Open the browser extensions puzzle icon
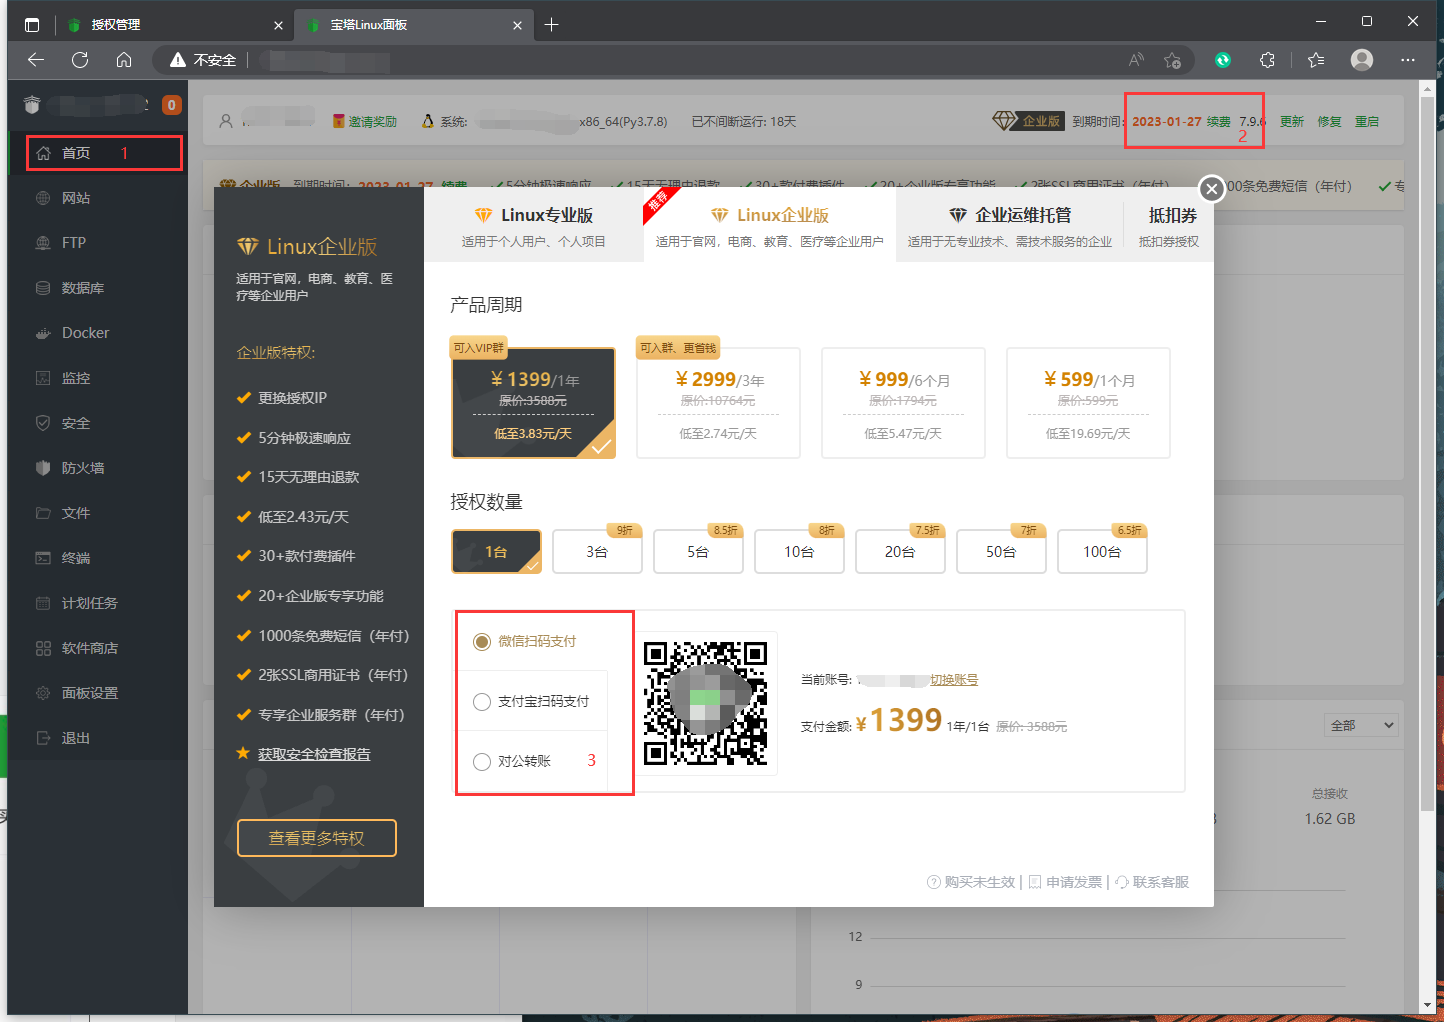1444x1022 pixels. 1267,60
